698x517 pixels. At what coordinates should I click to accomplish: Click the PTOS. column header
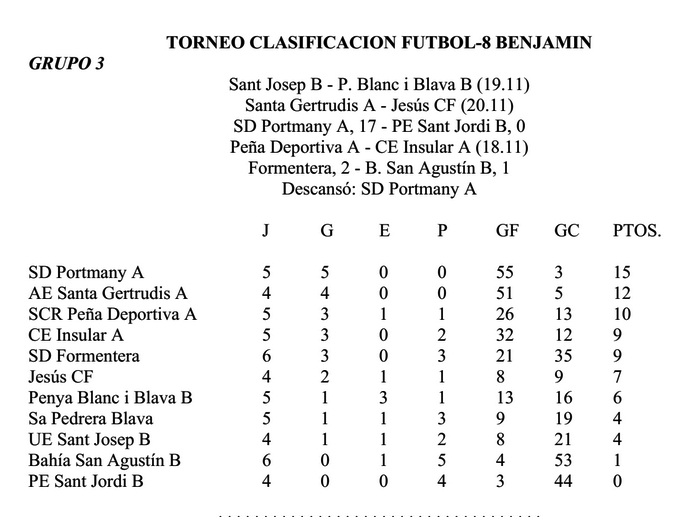click(x=637, y=231)
